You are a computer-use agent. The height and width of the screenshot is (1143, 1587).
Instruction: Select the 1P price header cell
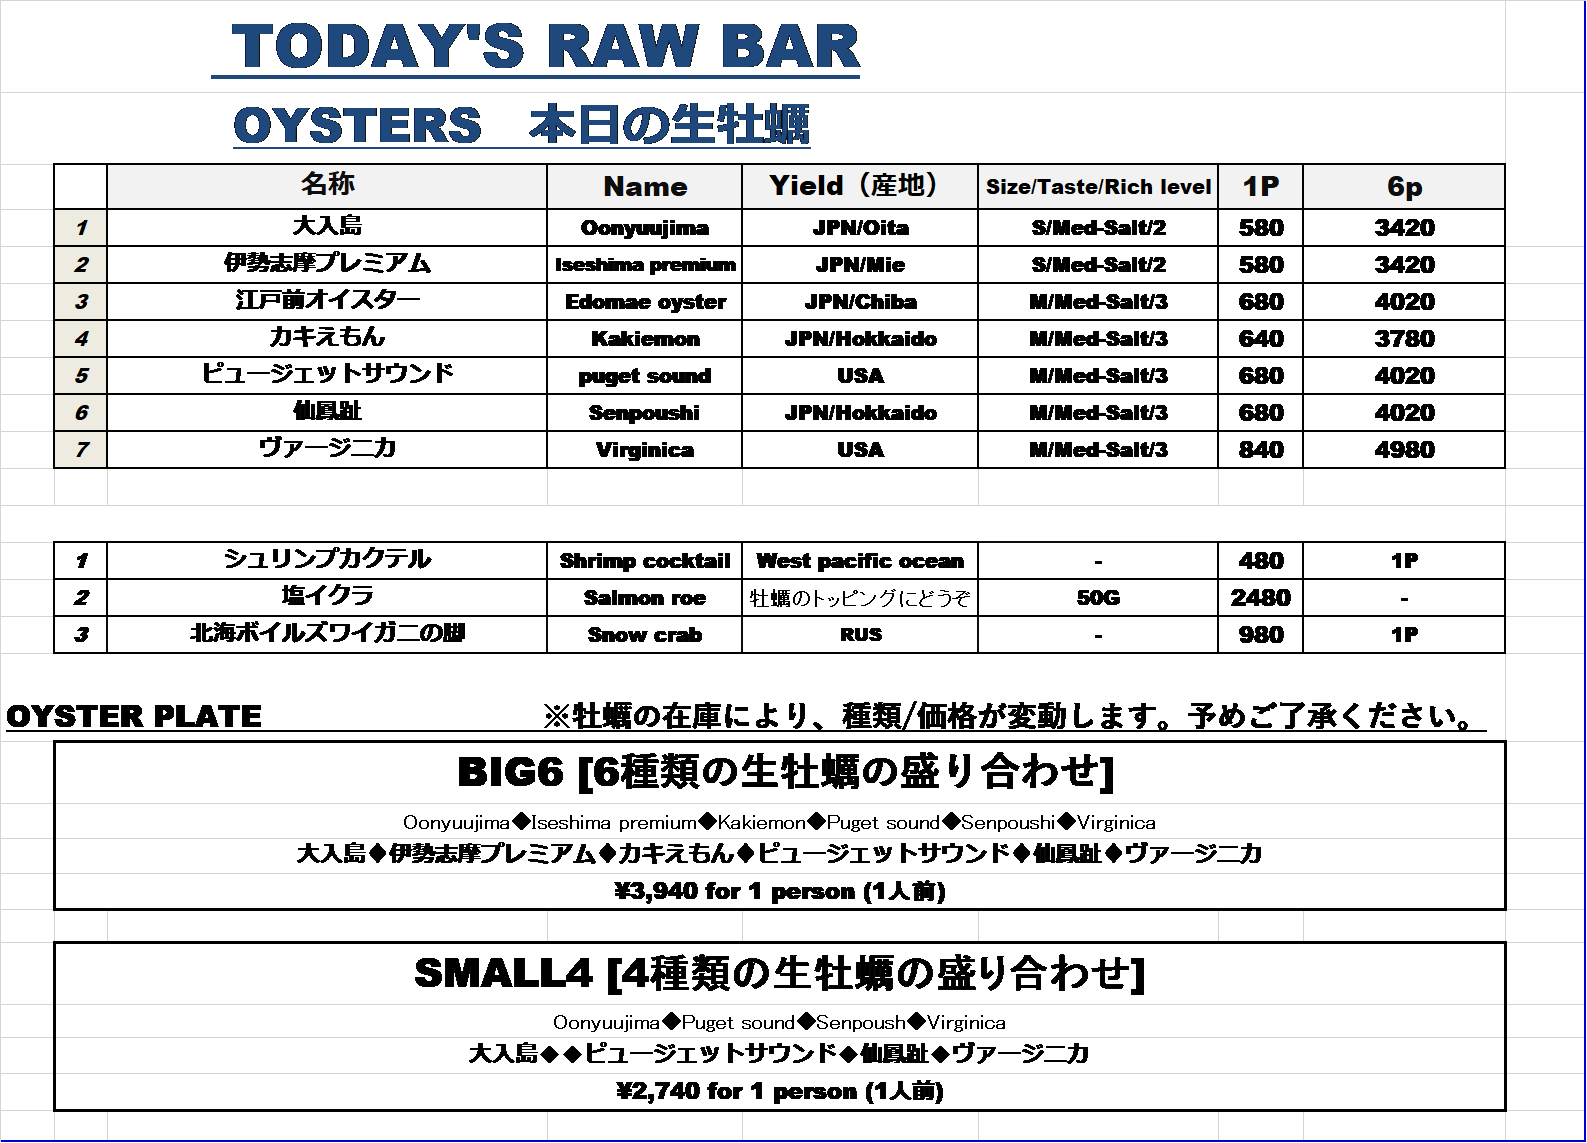tap(1260, 187)
